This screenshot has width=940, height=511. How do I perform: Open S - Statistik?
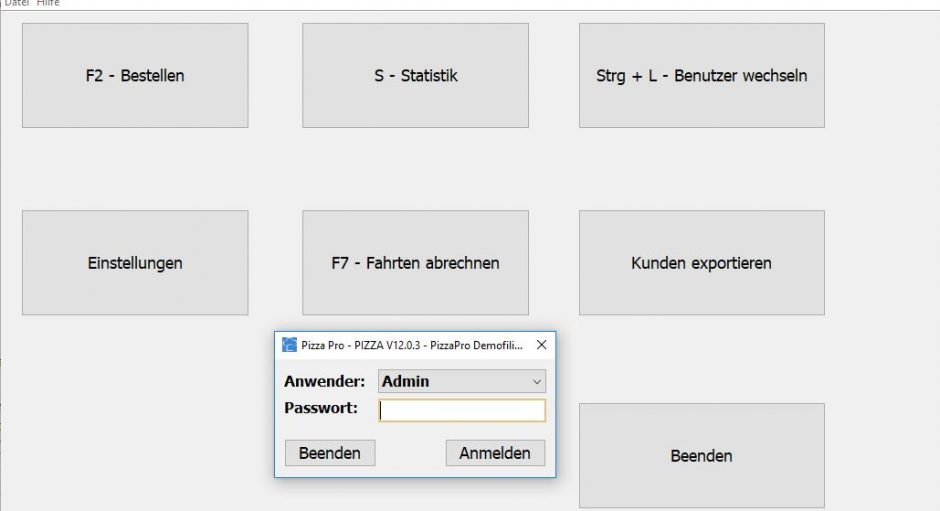[x=415, y=76]
